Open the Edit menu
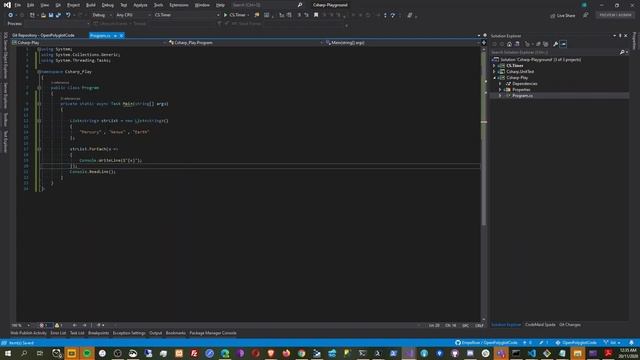 (x=31, y=5)
